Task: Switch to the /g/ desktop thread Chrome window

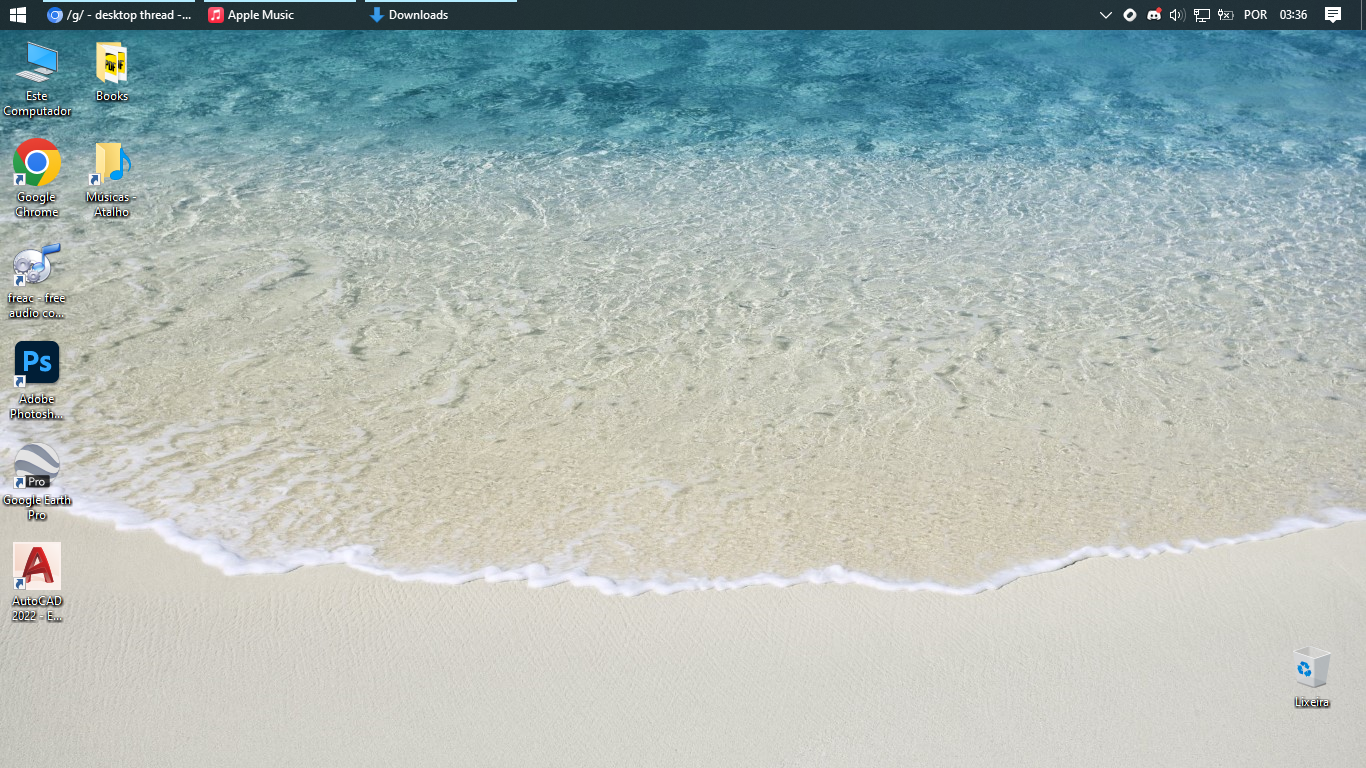Action: pyautogui.click(x=119, y=15)
